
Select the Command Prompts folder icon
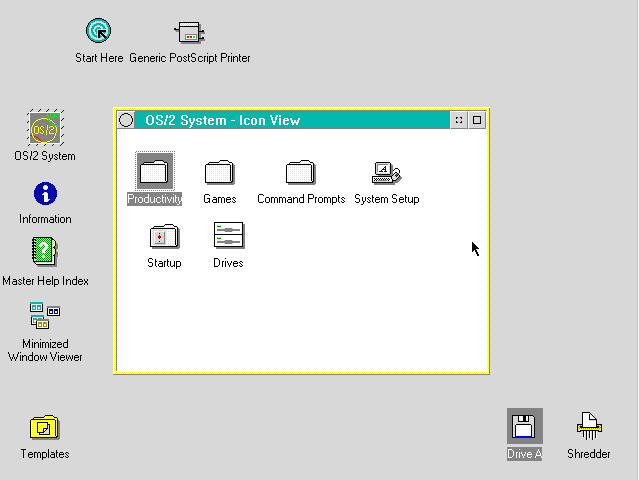tap(300, 172)
